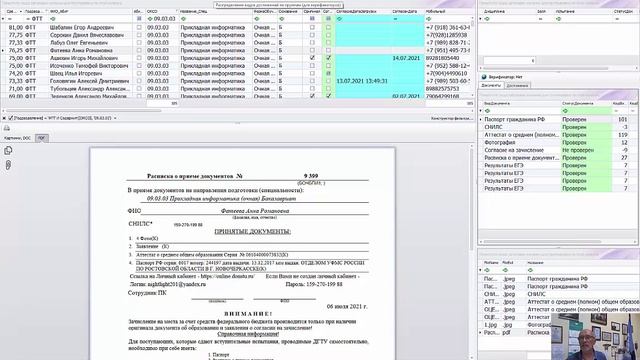640x360 pixels.
Task: Sort by the ВидДокумента column header
Action: pos(521,103)
